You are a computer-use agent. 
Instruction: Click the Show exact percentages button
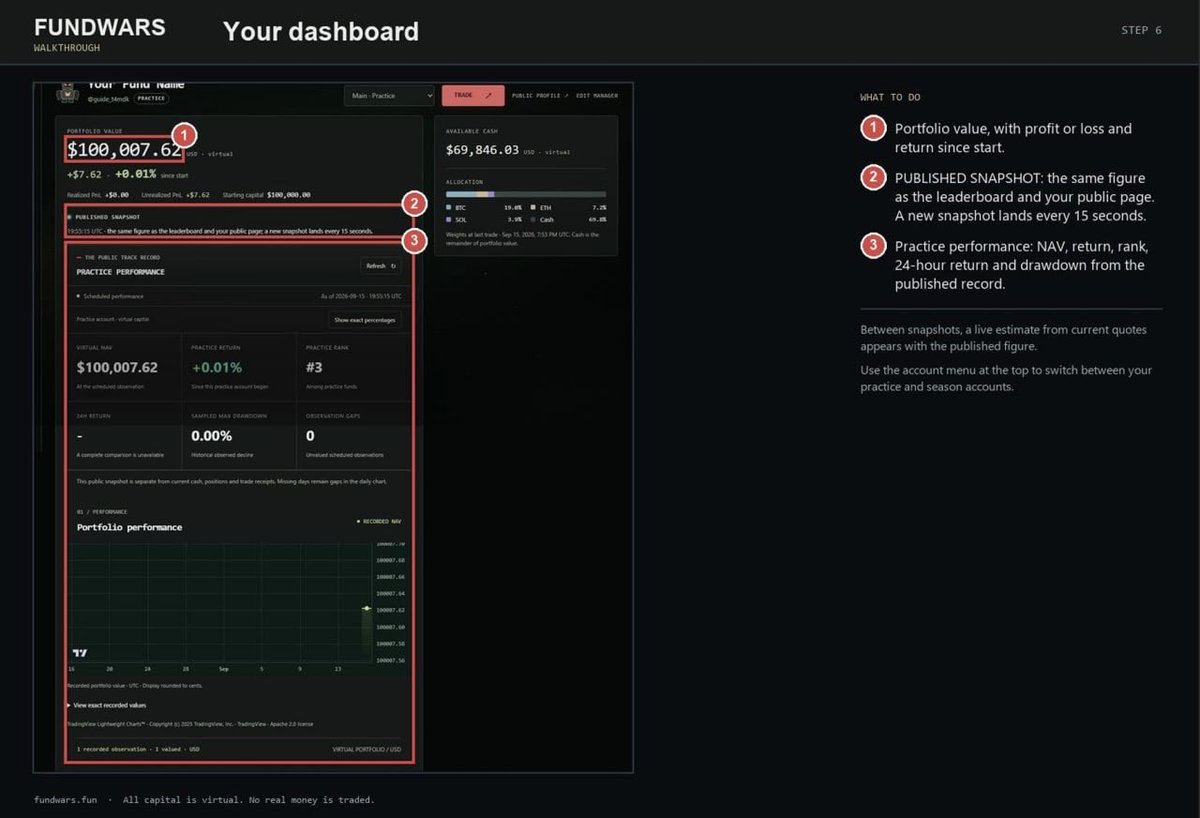(x=365, y=320)
